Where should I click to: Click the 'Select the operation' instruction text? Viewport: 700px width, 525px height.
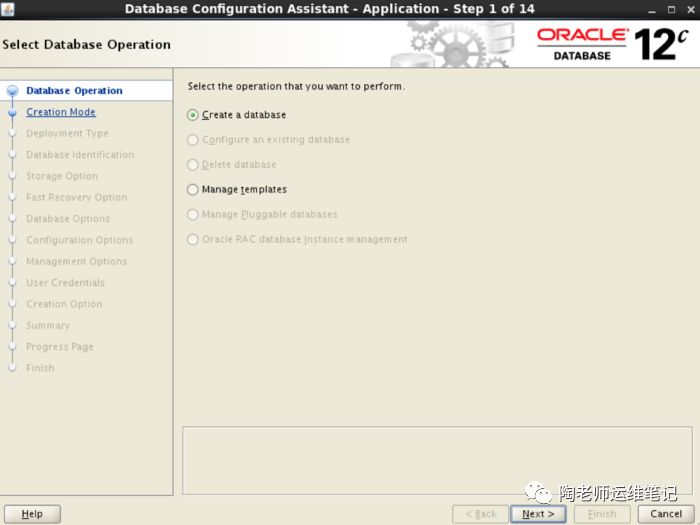point(296,87)
